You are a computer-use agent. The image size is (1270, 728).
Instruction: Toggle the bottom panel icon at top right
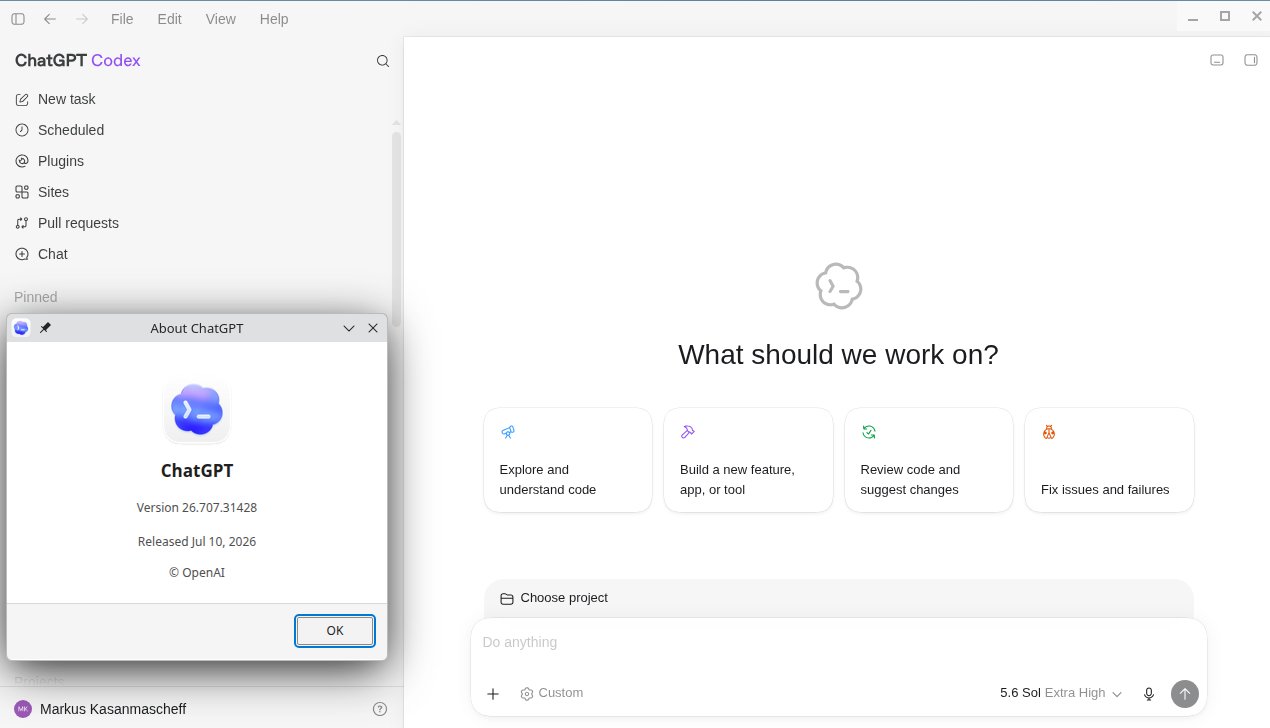[1217, 60]
